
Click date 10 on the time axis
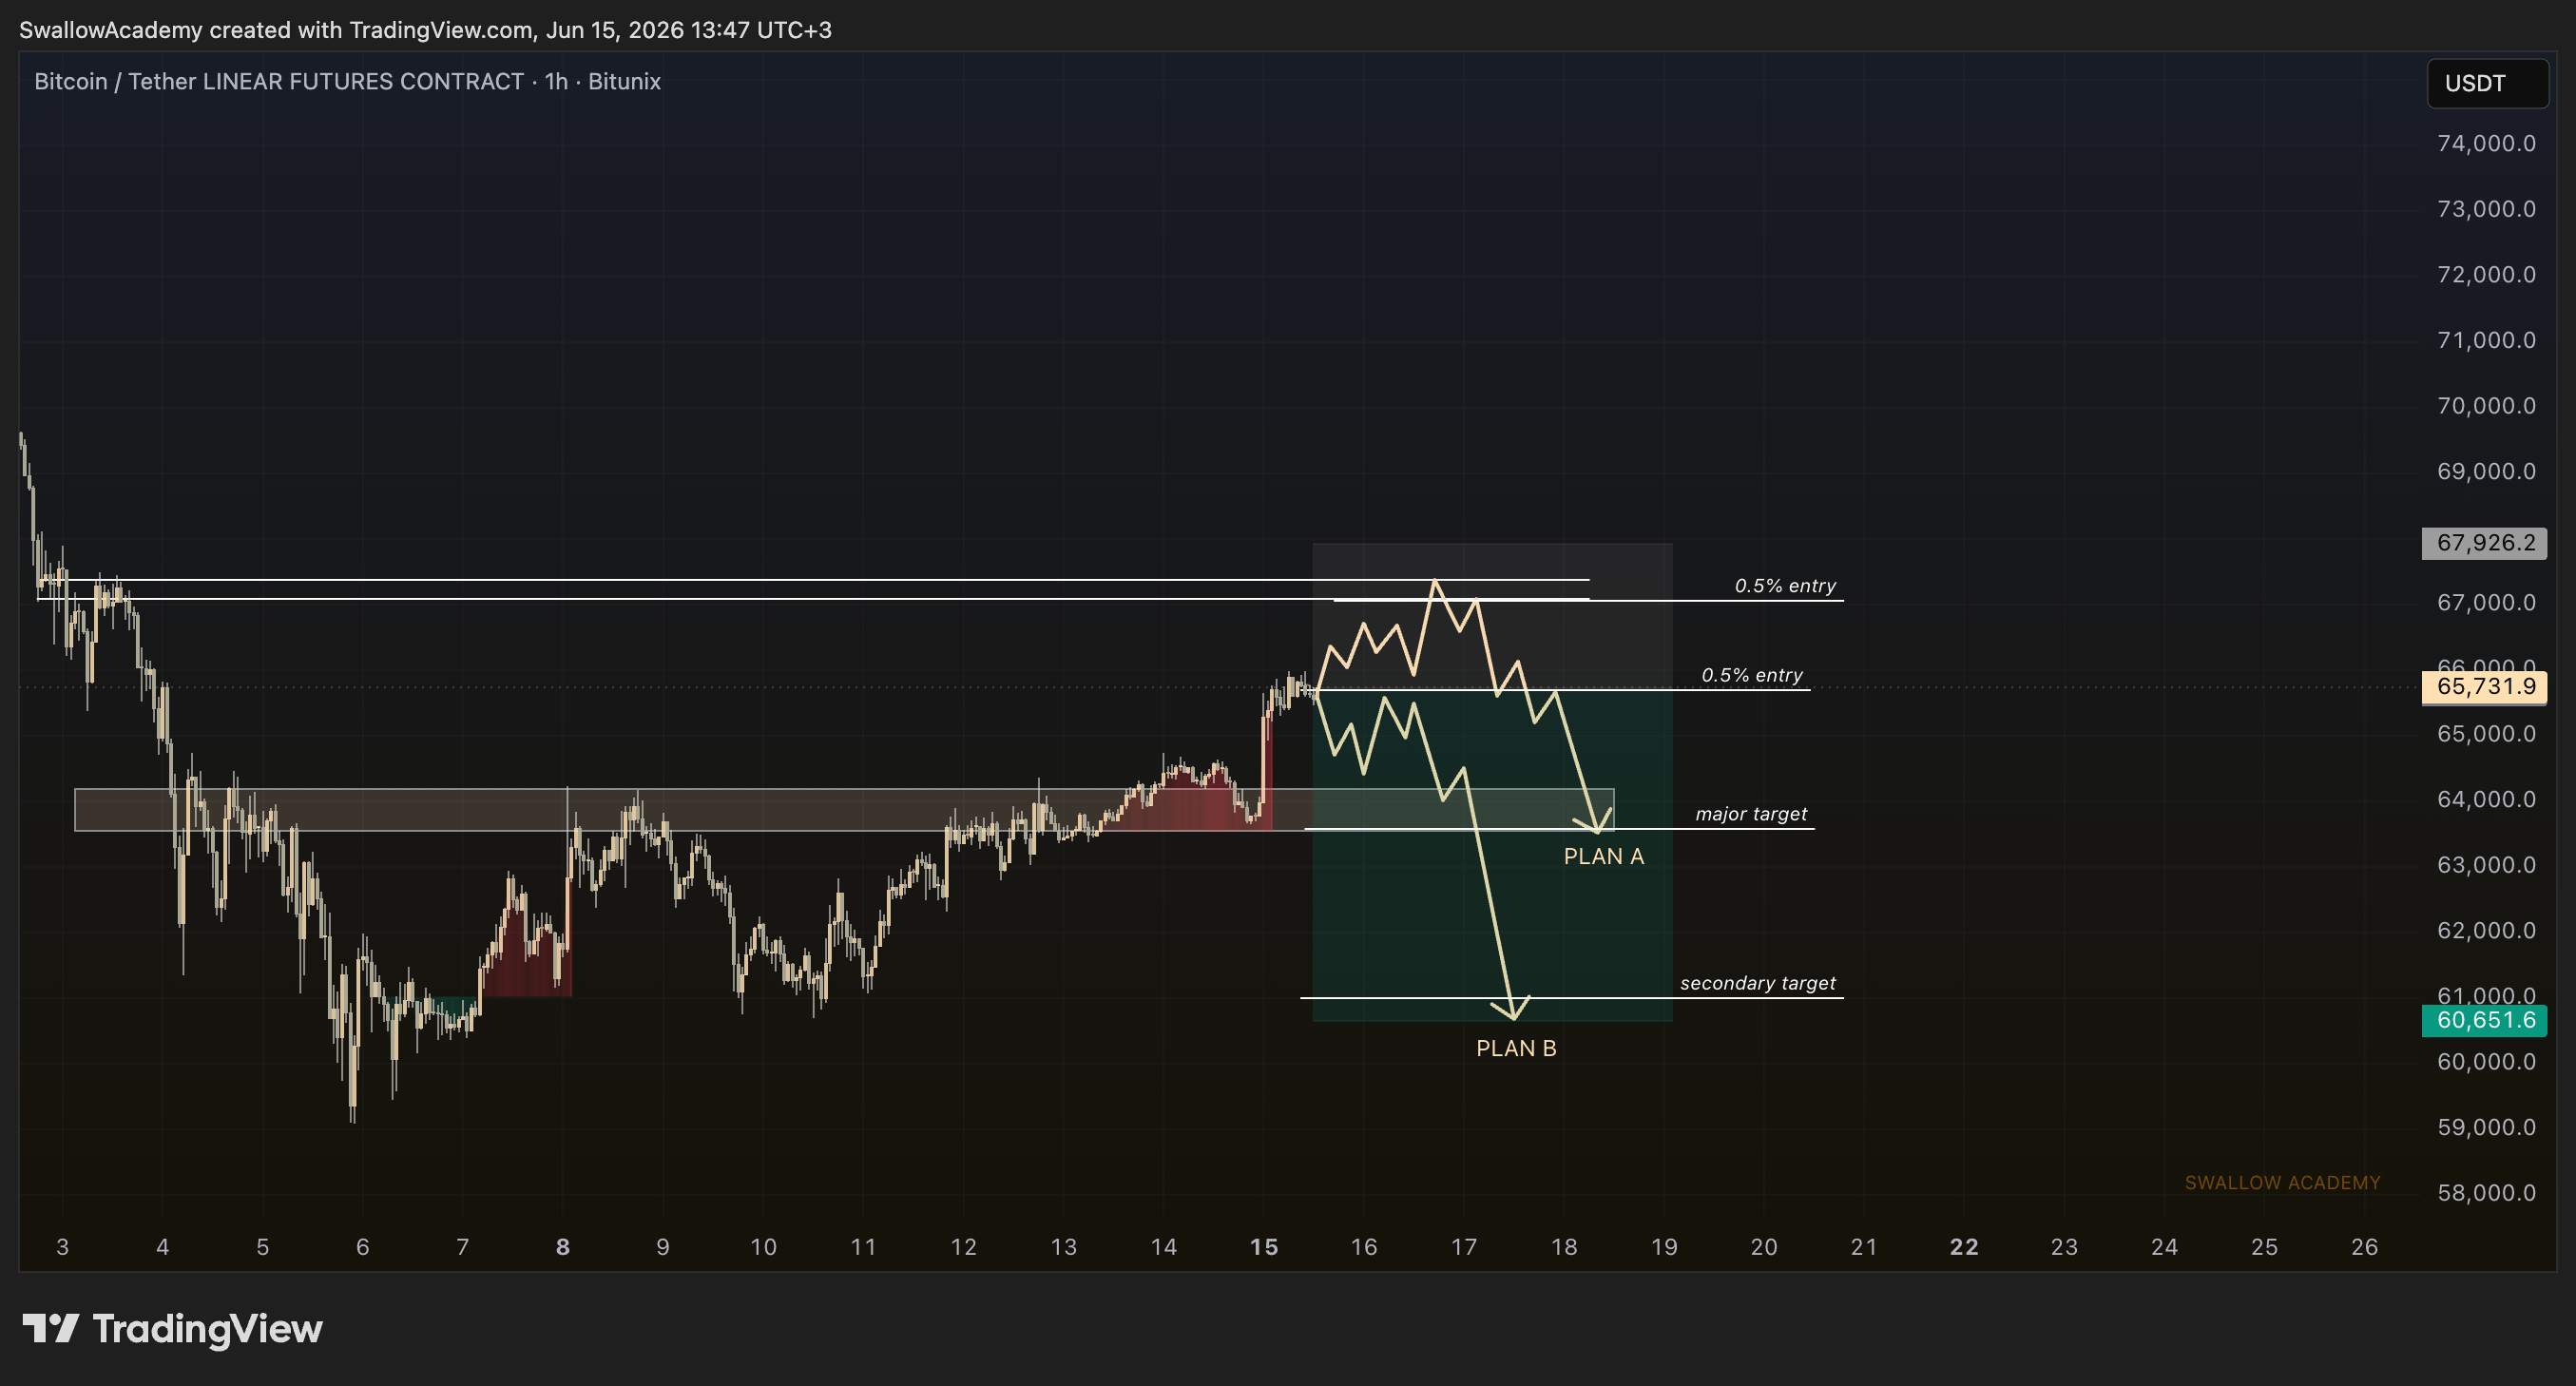click(763, 1247)
